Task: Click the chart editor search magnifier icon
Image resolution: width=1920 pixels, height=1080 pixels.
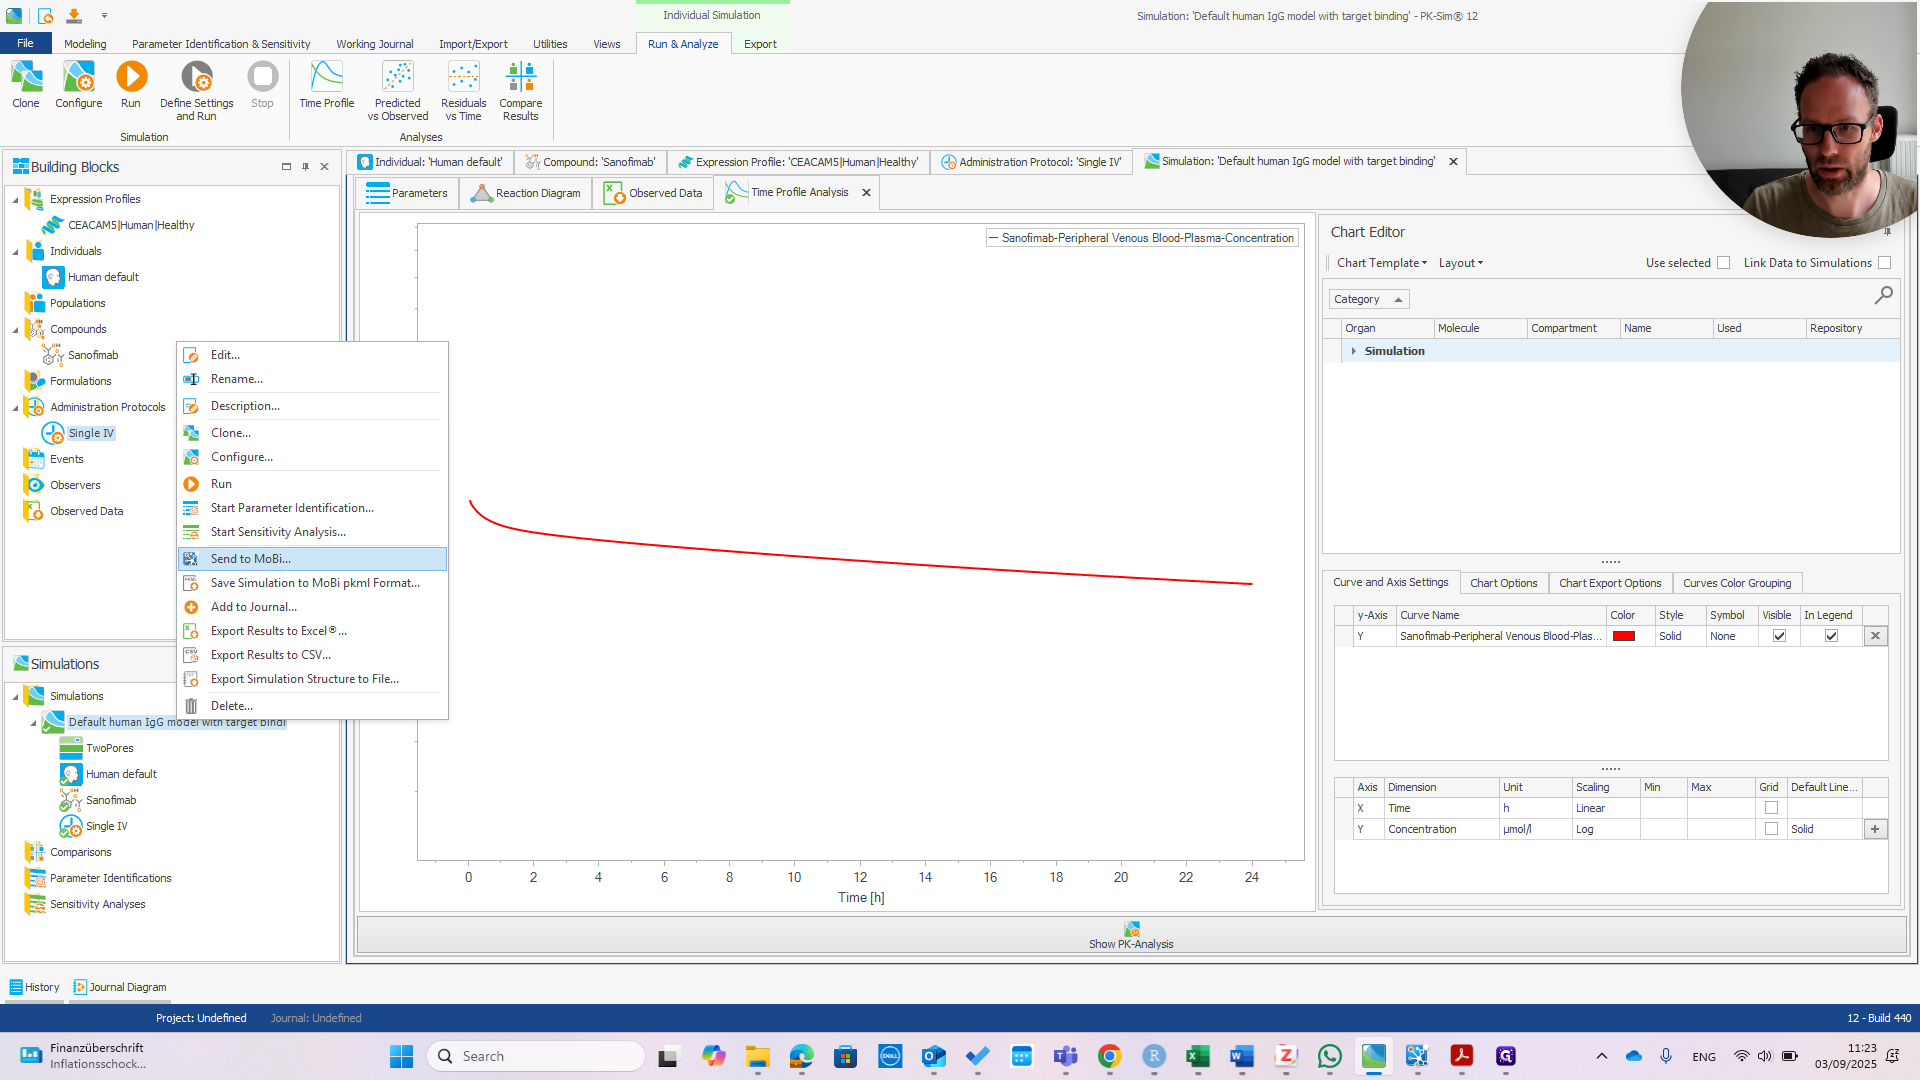Action: [1883, 295]
